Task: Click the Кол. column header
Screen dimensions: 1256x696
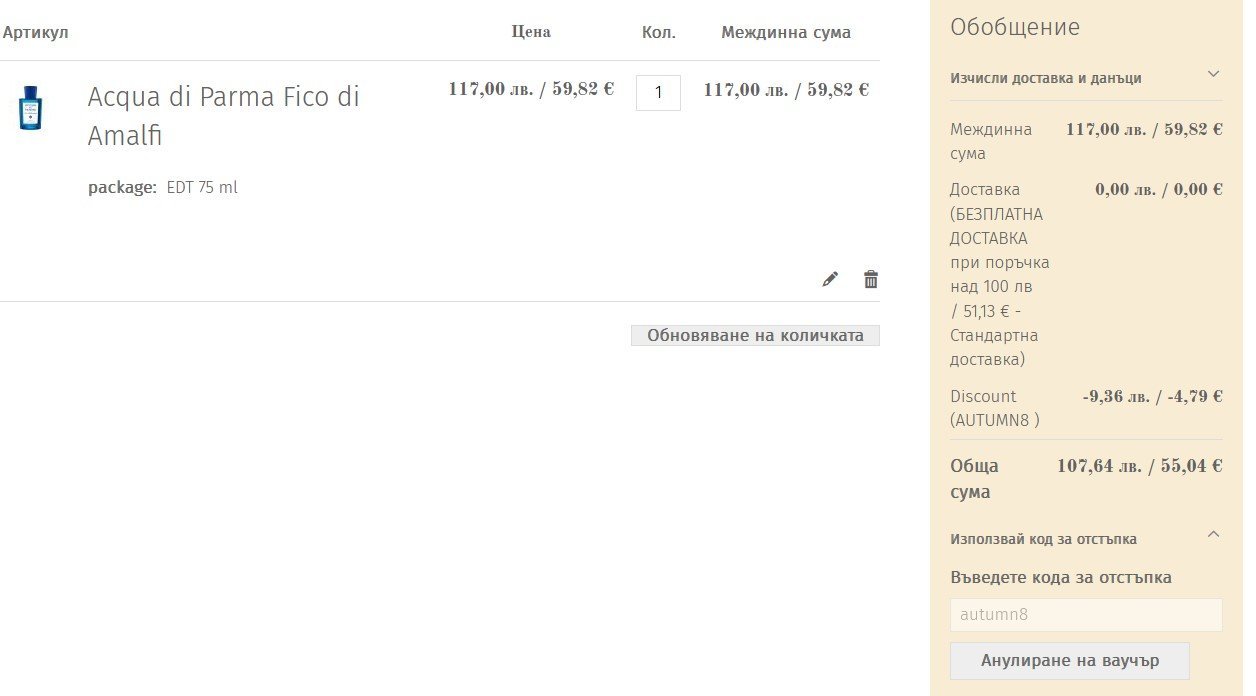Action: pos(659,32)
